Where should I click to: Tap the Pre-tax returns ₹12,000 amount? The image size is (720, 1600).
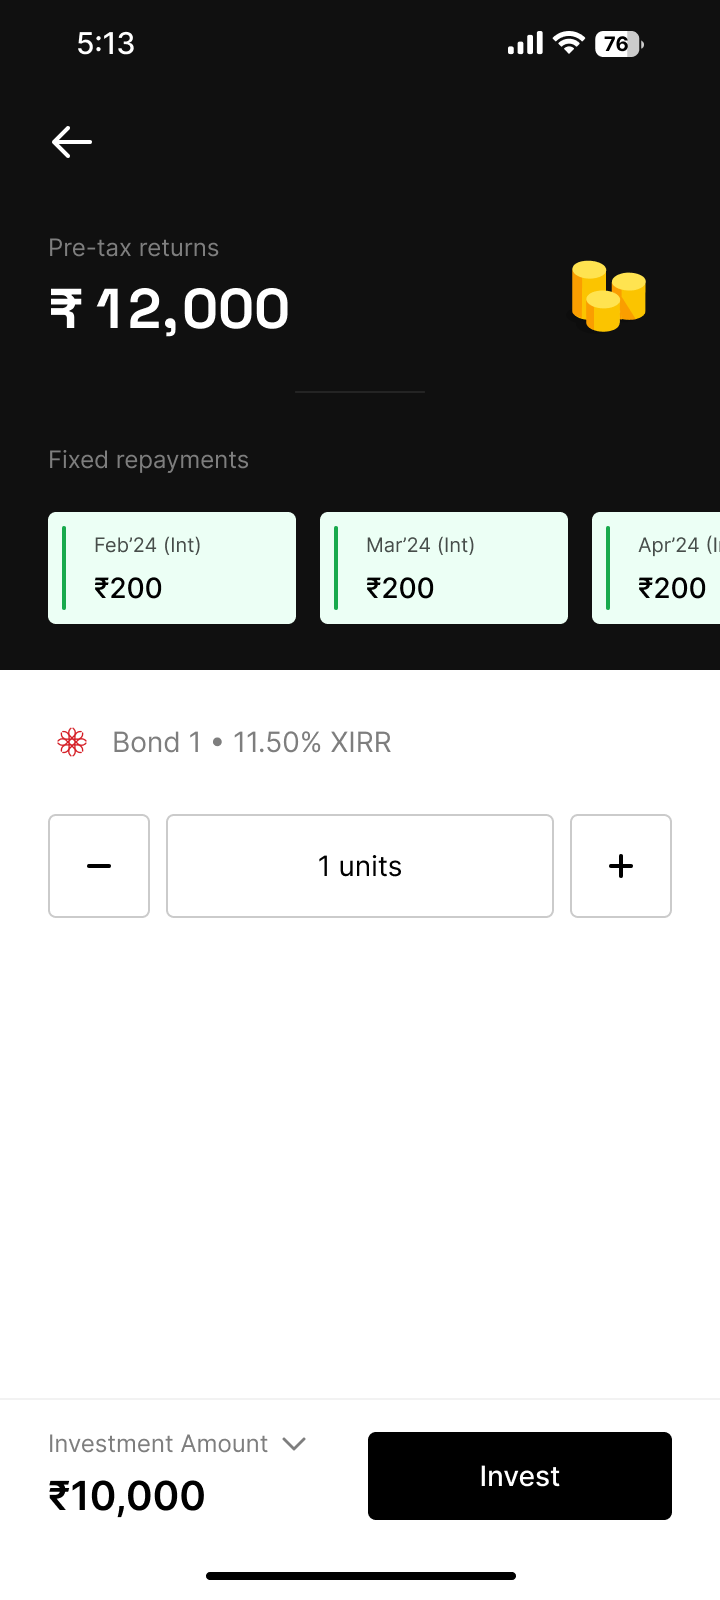(170, 308)
